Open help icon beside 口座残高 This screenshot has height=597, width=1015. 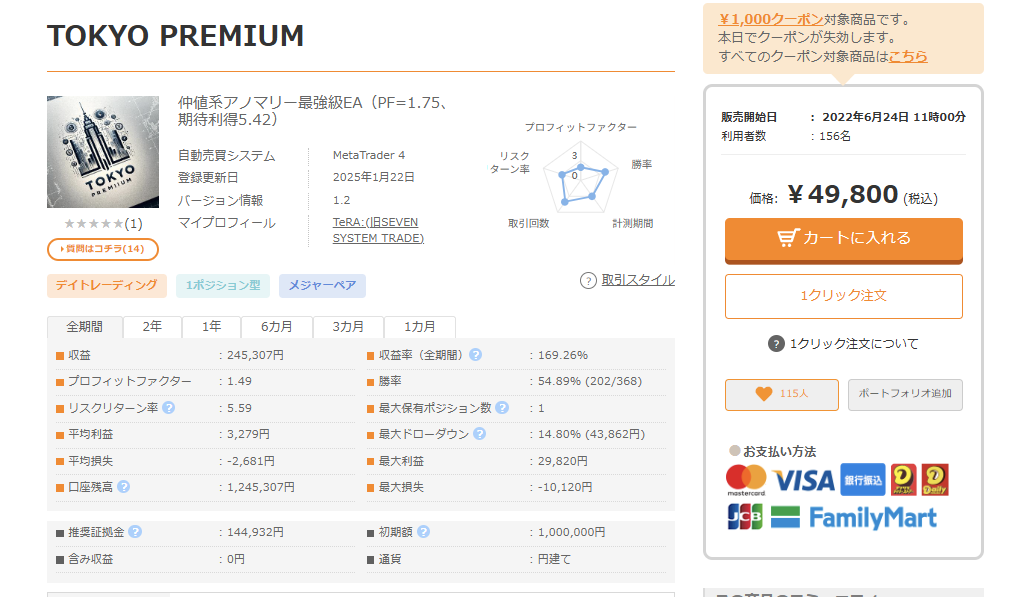[x=123, y=487]
